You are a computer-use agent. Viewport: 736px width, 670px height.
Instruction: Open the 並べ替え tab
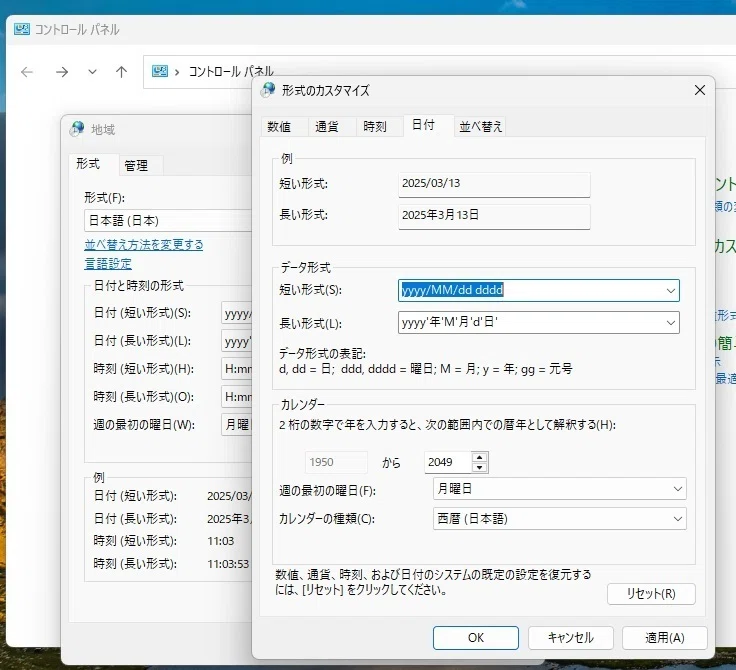pyautogui.click(x=481, y=126)
